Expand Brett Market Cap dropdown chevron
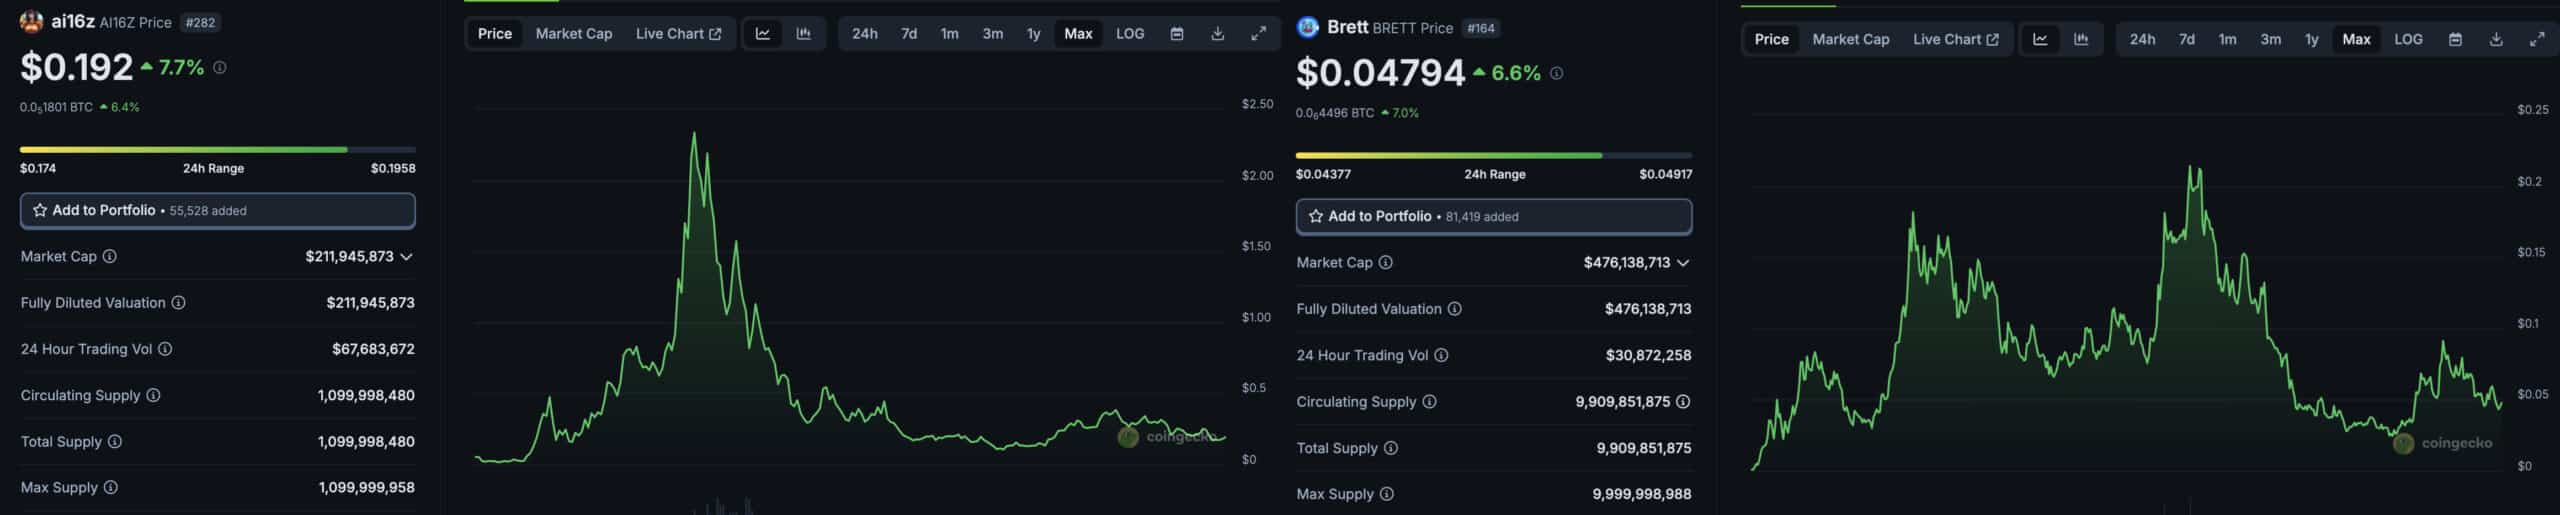 click(1683, 263)
